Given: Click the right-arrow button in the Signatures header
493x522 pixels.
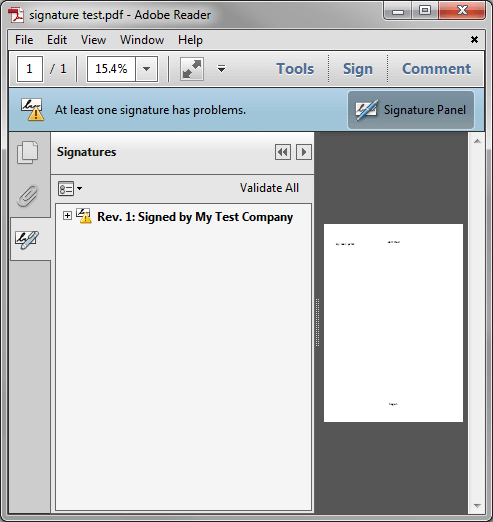Looking at the screenshot, I should pos(304,152).
